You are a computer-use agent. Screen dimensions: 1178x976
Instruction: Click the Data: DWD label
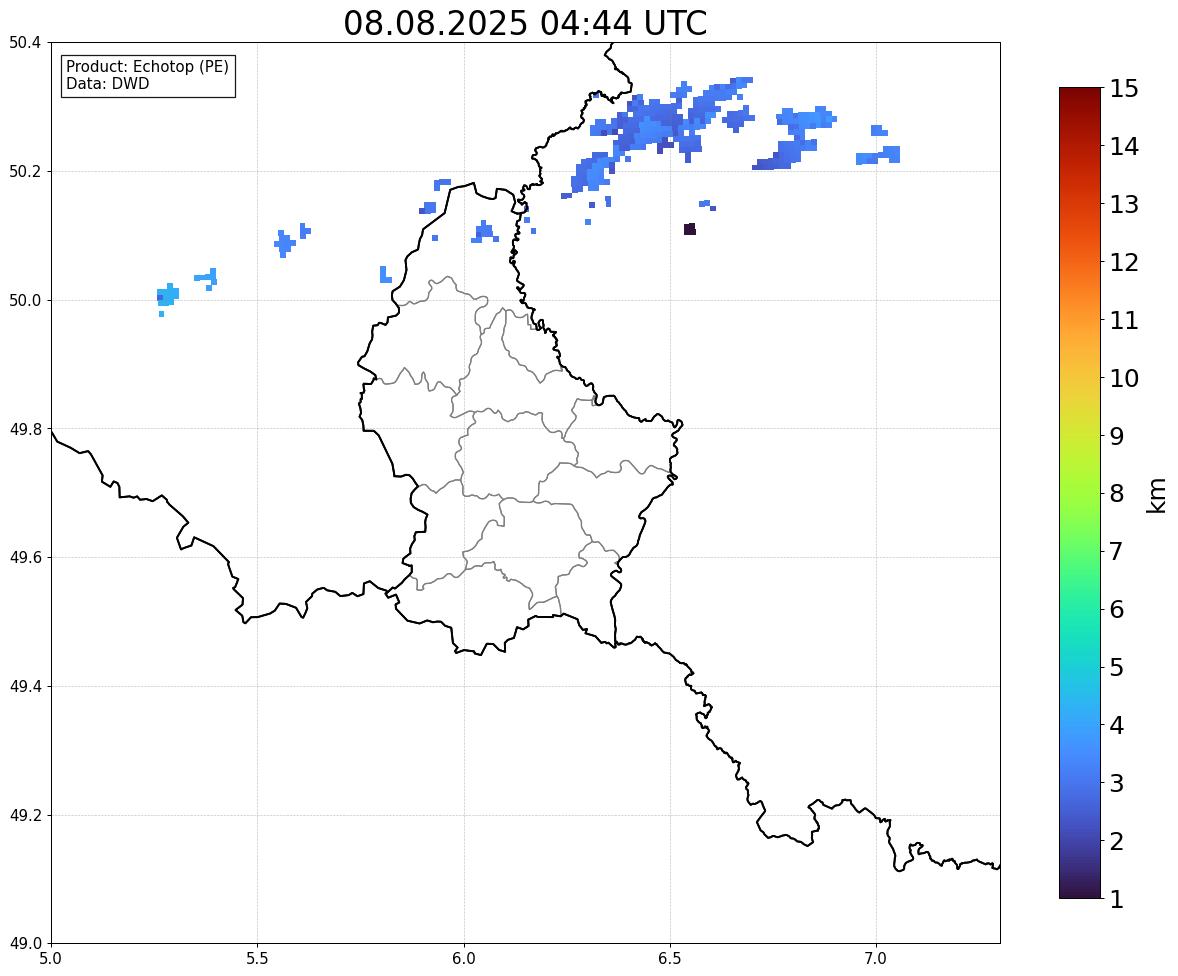click(107, 83)
